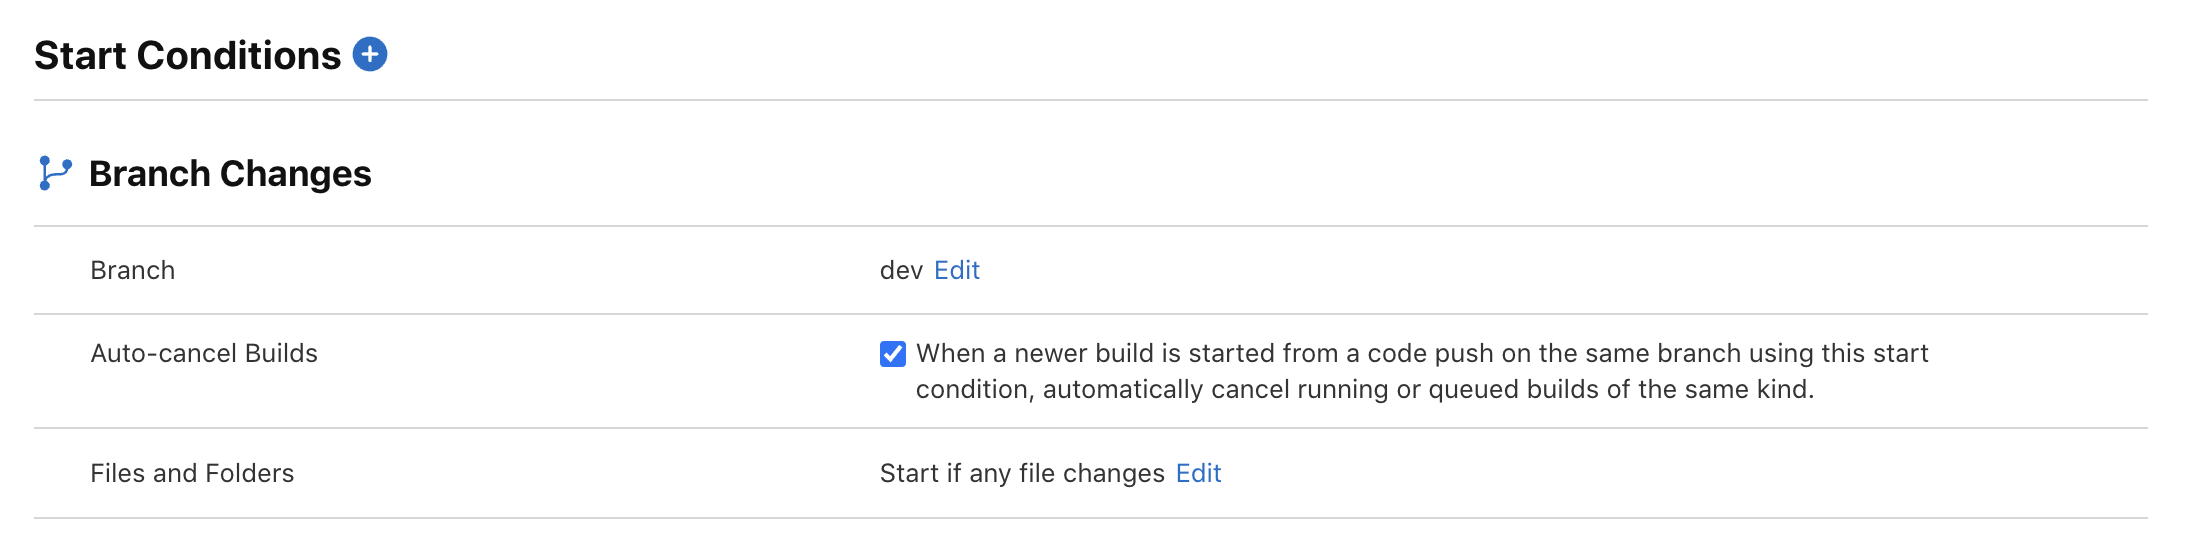Click the Auto-cancel Builds label

(x=204, y=353)
